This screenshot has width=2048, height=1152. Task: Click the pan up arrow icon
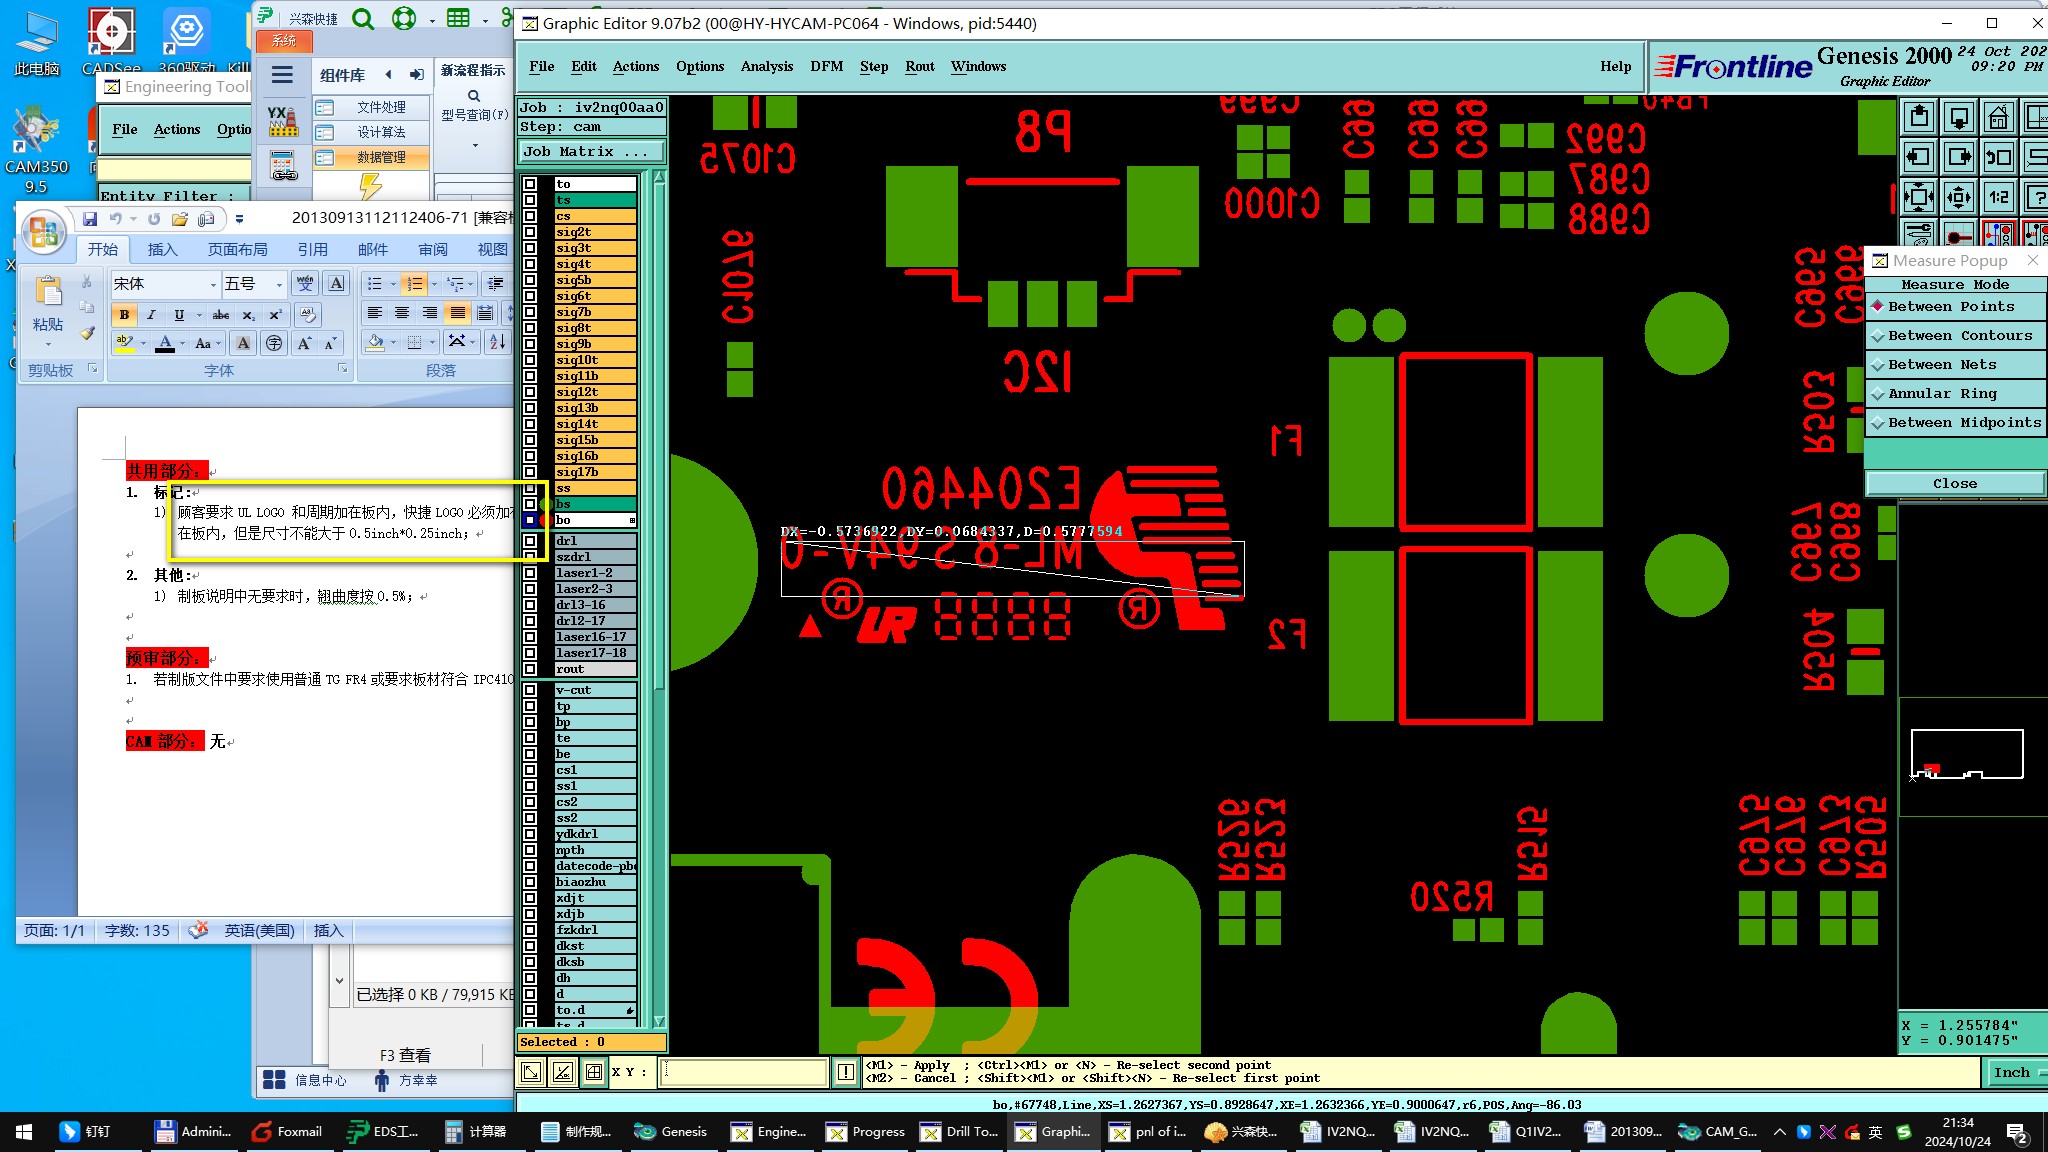(1919, 118)
